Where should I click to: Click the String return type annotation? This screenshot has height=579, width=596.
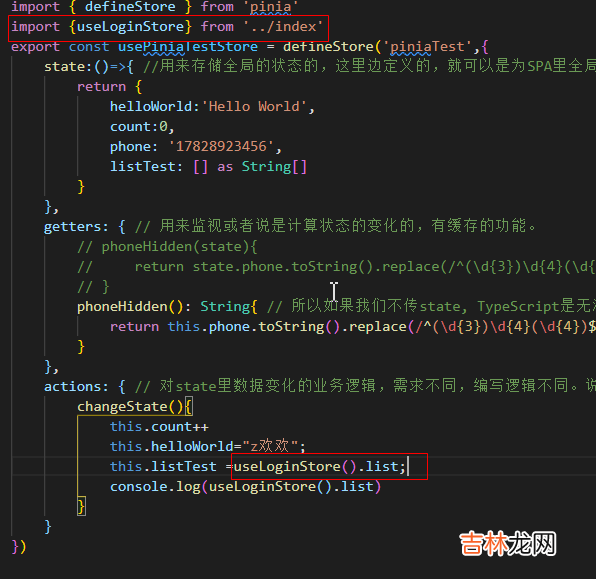(225, 307)
